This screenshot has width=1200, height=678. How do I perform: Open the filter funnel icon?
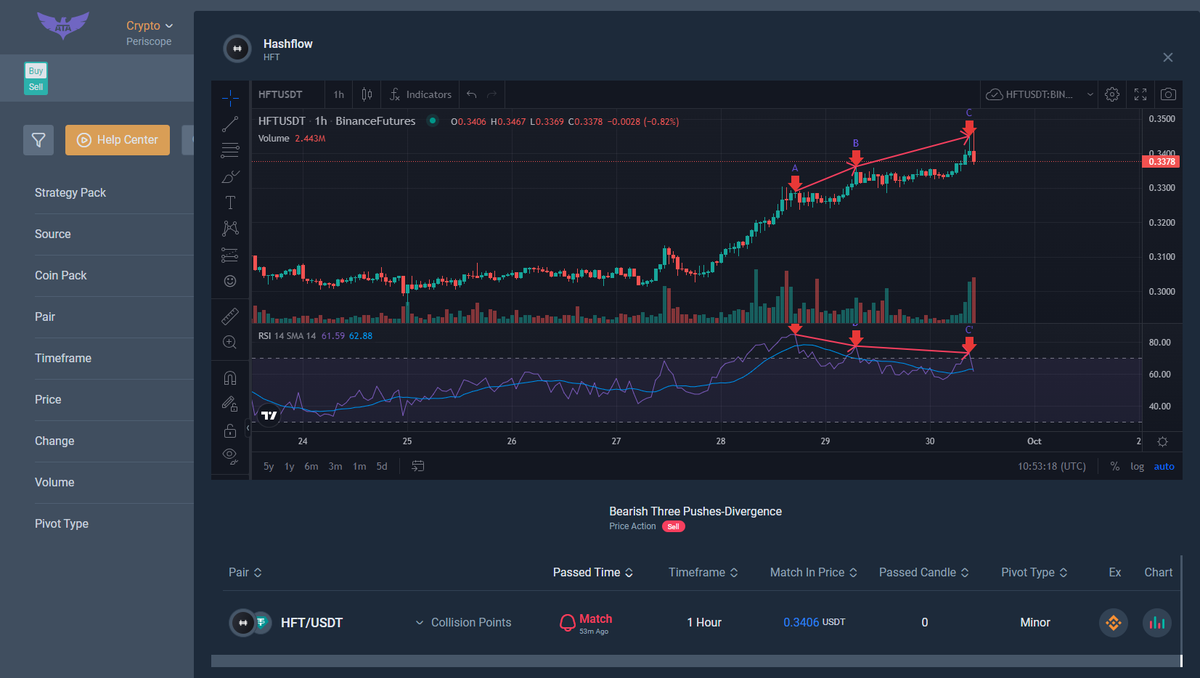(38, 140)
